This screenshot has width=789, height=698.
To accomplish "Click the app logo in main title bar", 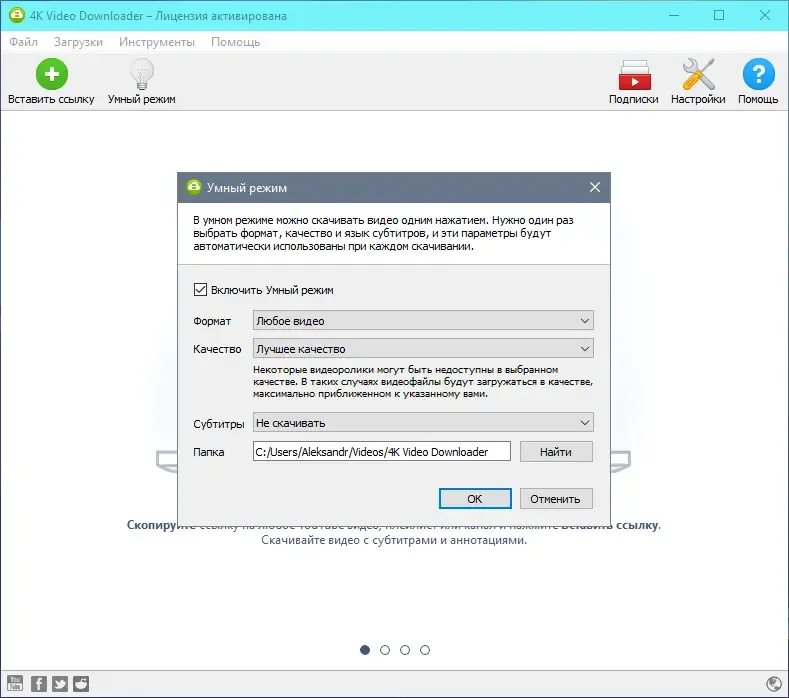I will click(17, 15).
